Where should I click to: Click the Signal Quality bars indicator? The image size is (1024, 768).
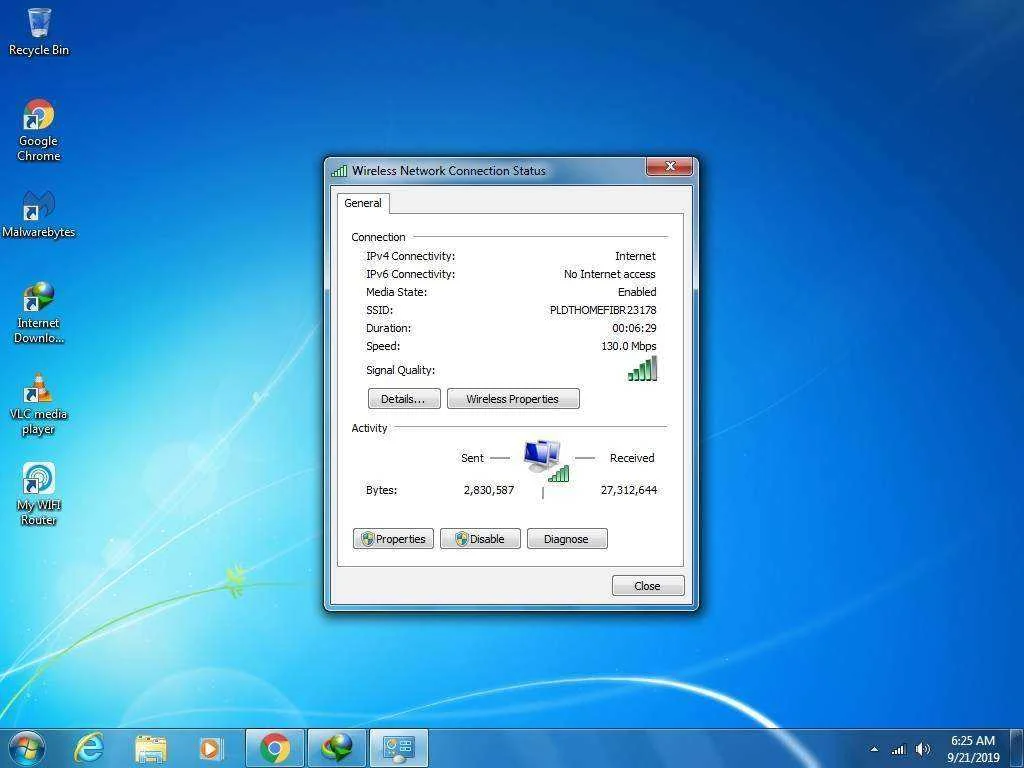coord(643,368)
